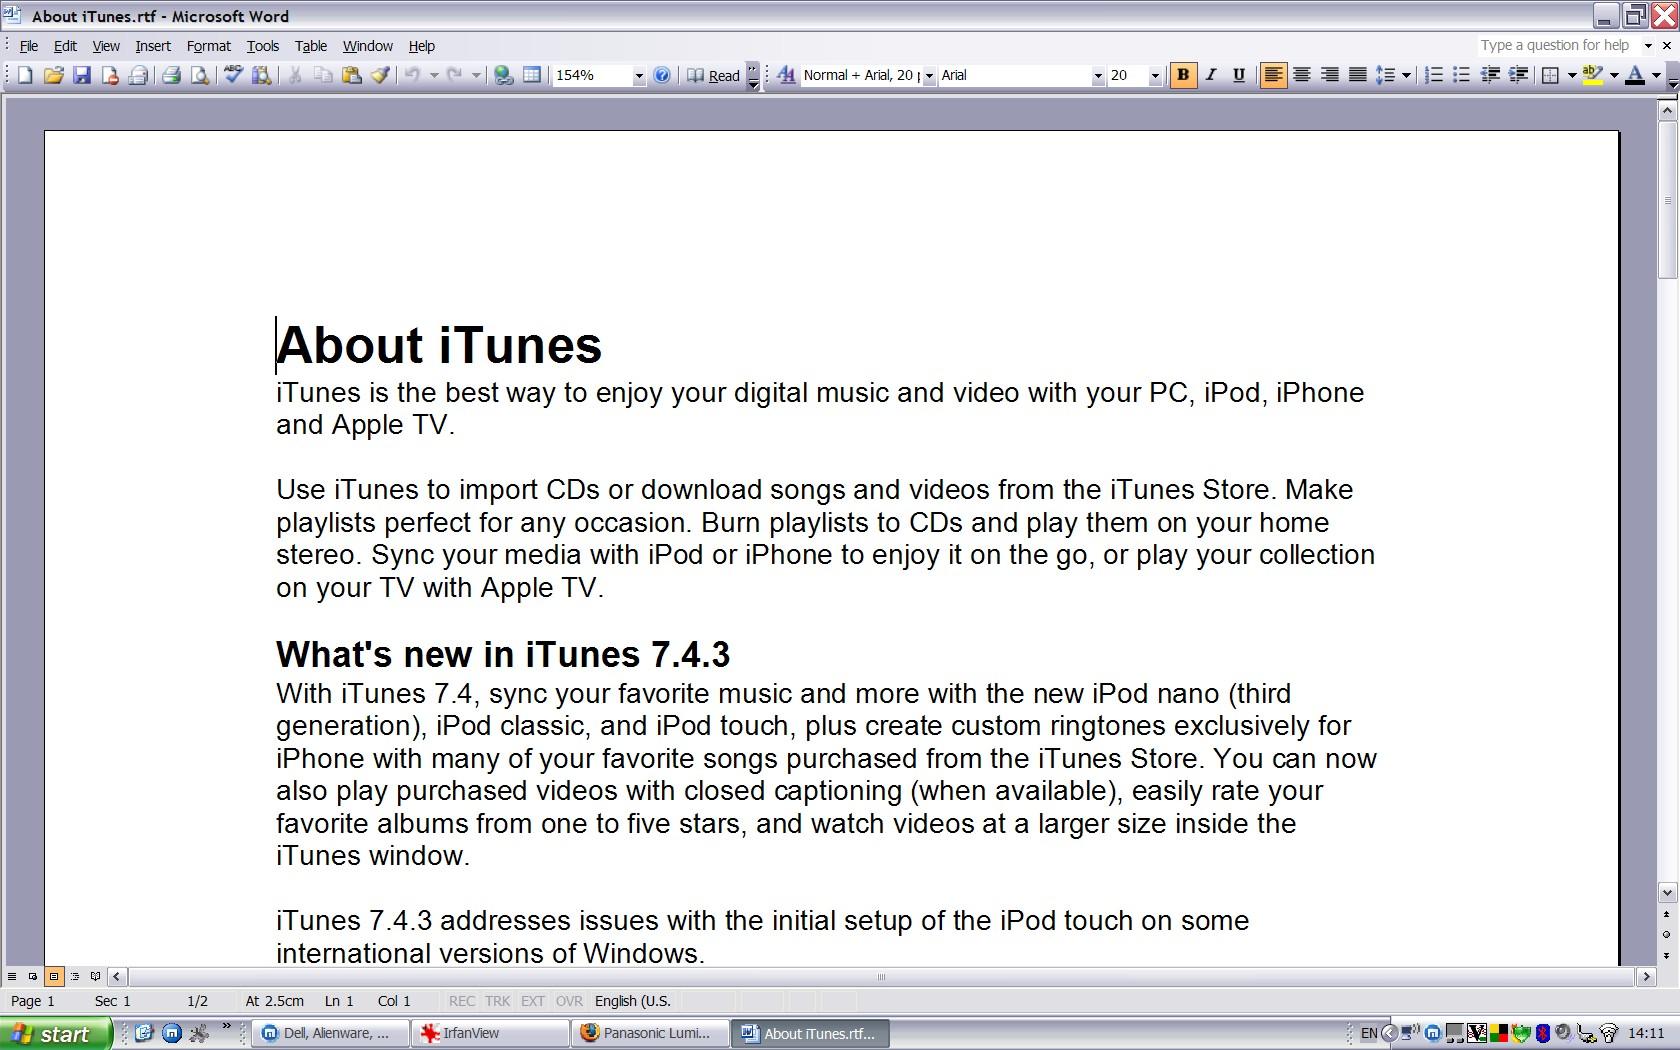This screenshot has height=1050, width=1680.
Task: Click the About iTunes.rtf taskbar button
Action: pos(810,1034)
